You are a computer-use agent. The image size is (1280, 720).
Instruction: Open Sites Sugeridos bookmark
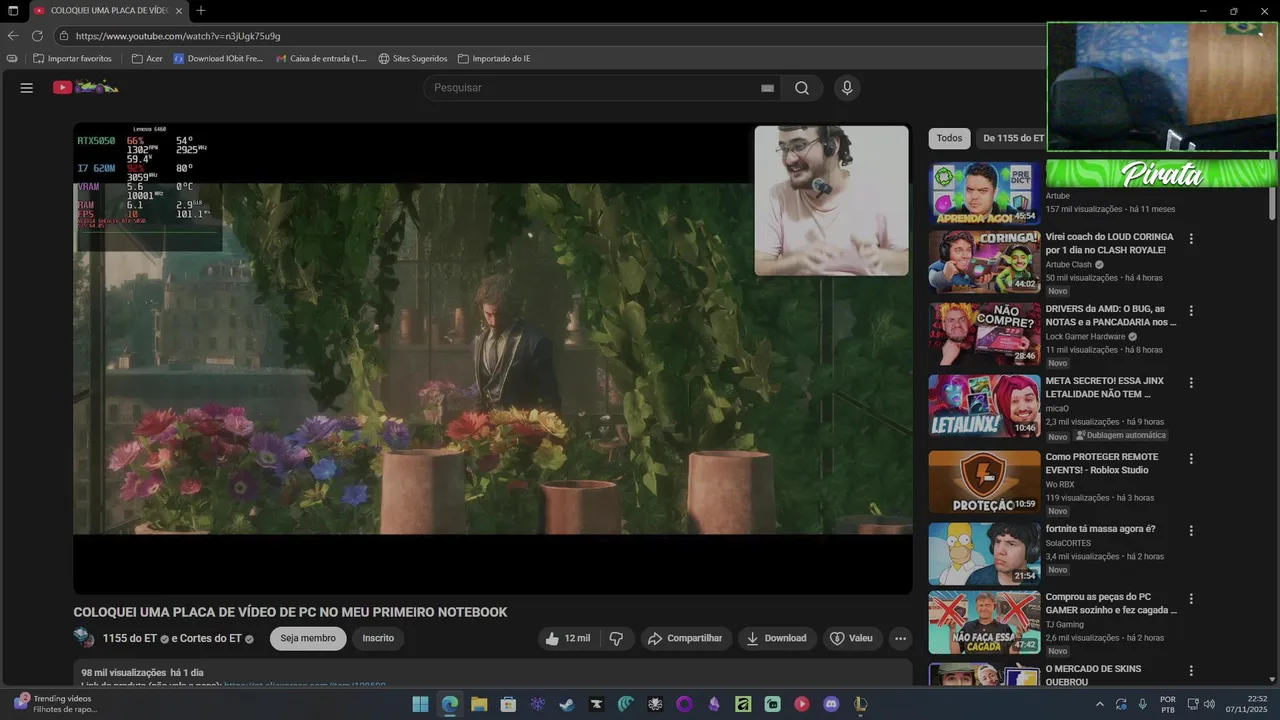tap(412, 59)
